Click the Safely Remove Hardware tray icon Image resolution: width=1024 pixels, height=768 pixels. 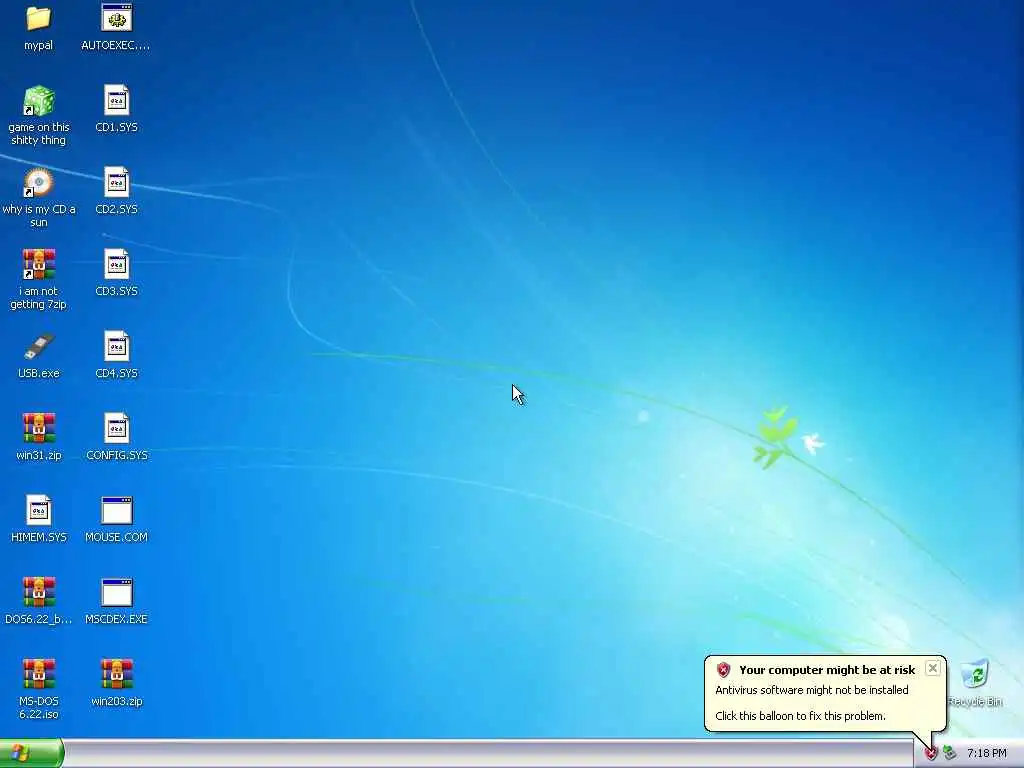(950, 754)
